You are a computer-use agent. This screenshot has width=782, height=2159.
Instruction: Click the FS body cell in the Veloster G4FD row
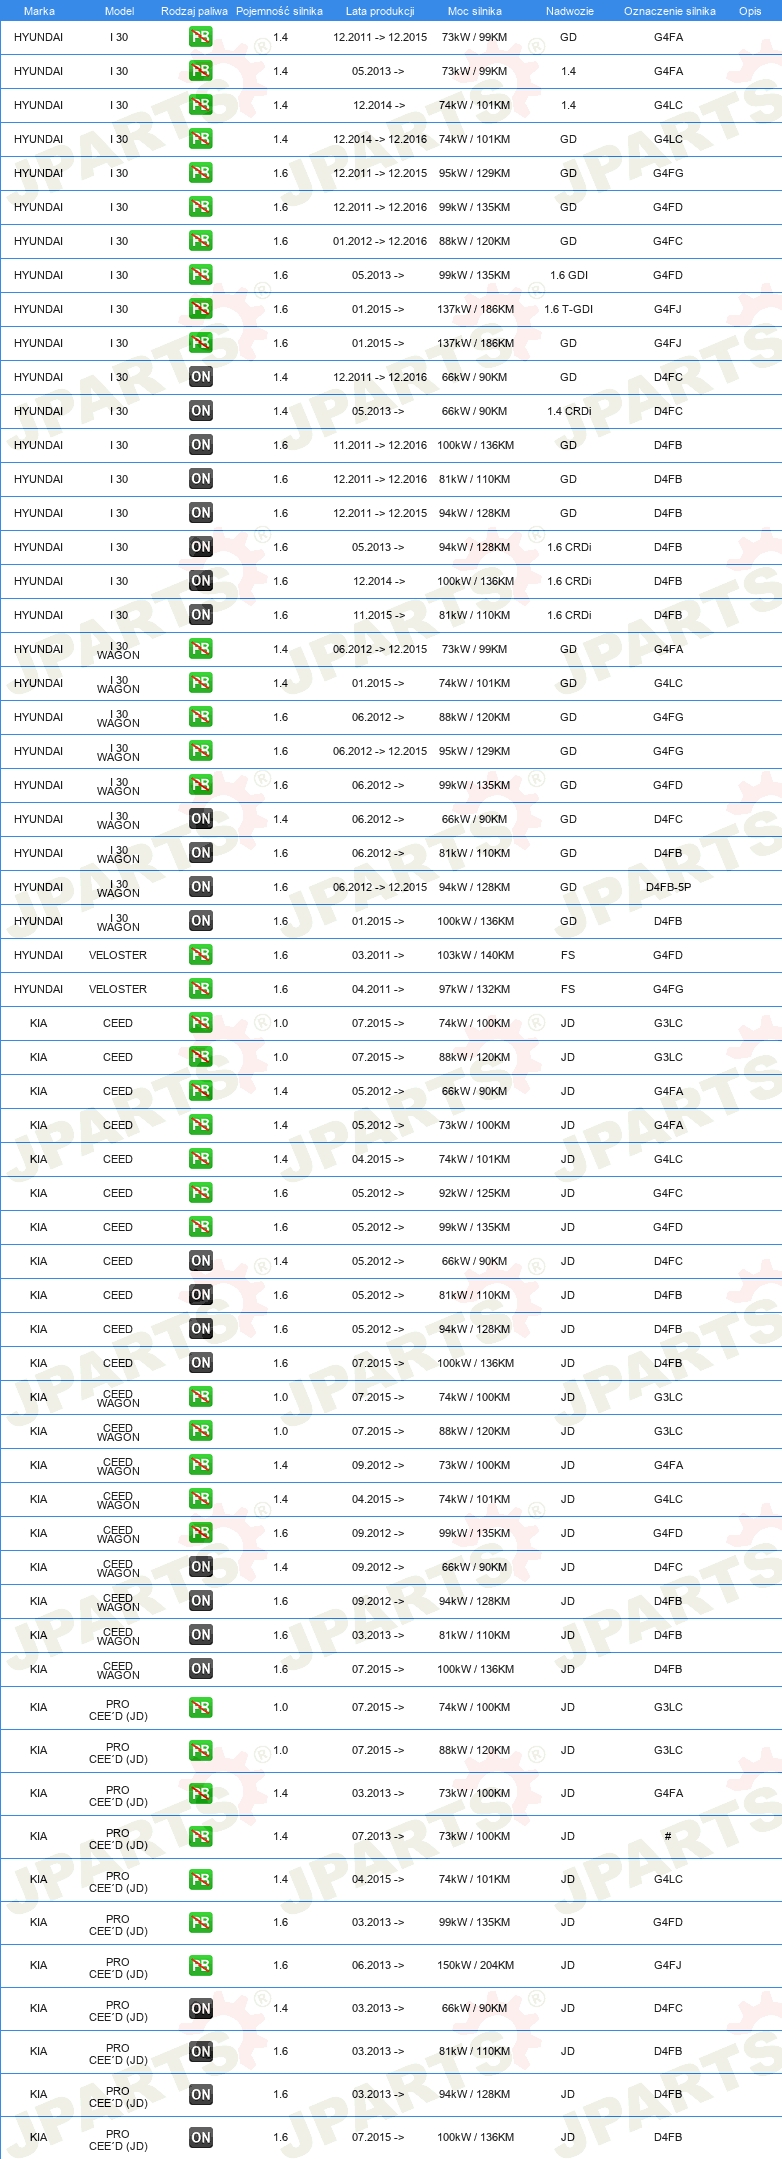pos(568,955)
